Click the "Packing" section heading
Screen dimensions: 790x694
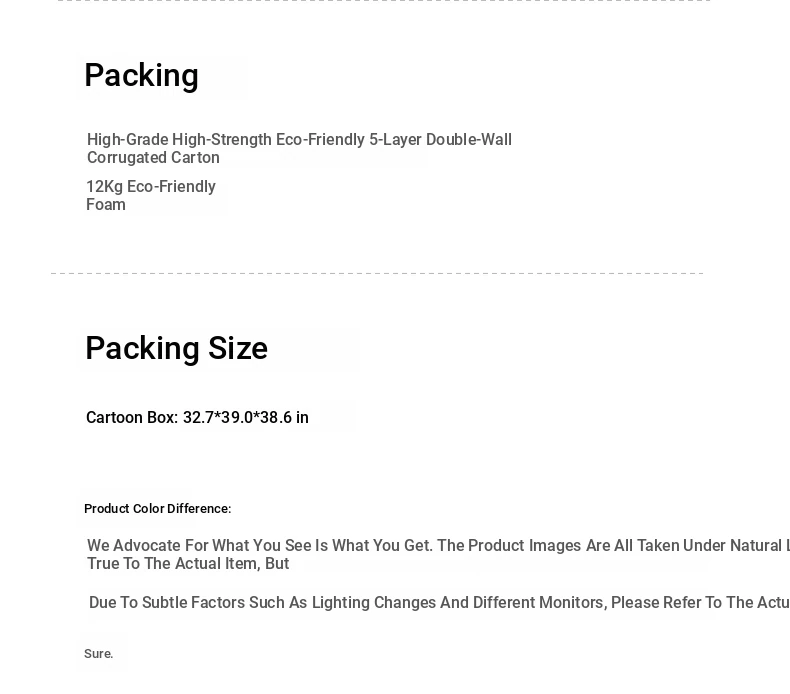coord(141,76)
